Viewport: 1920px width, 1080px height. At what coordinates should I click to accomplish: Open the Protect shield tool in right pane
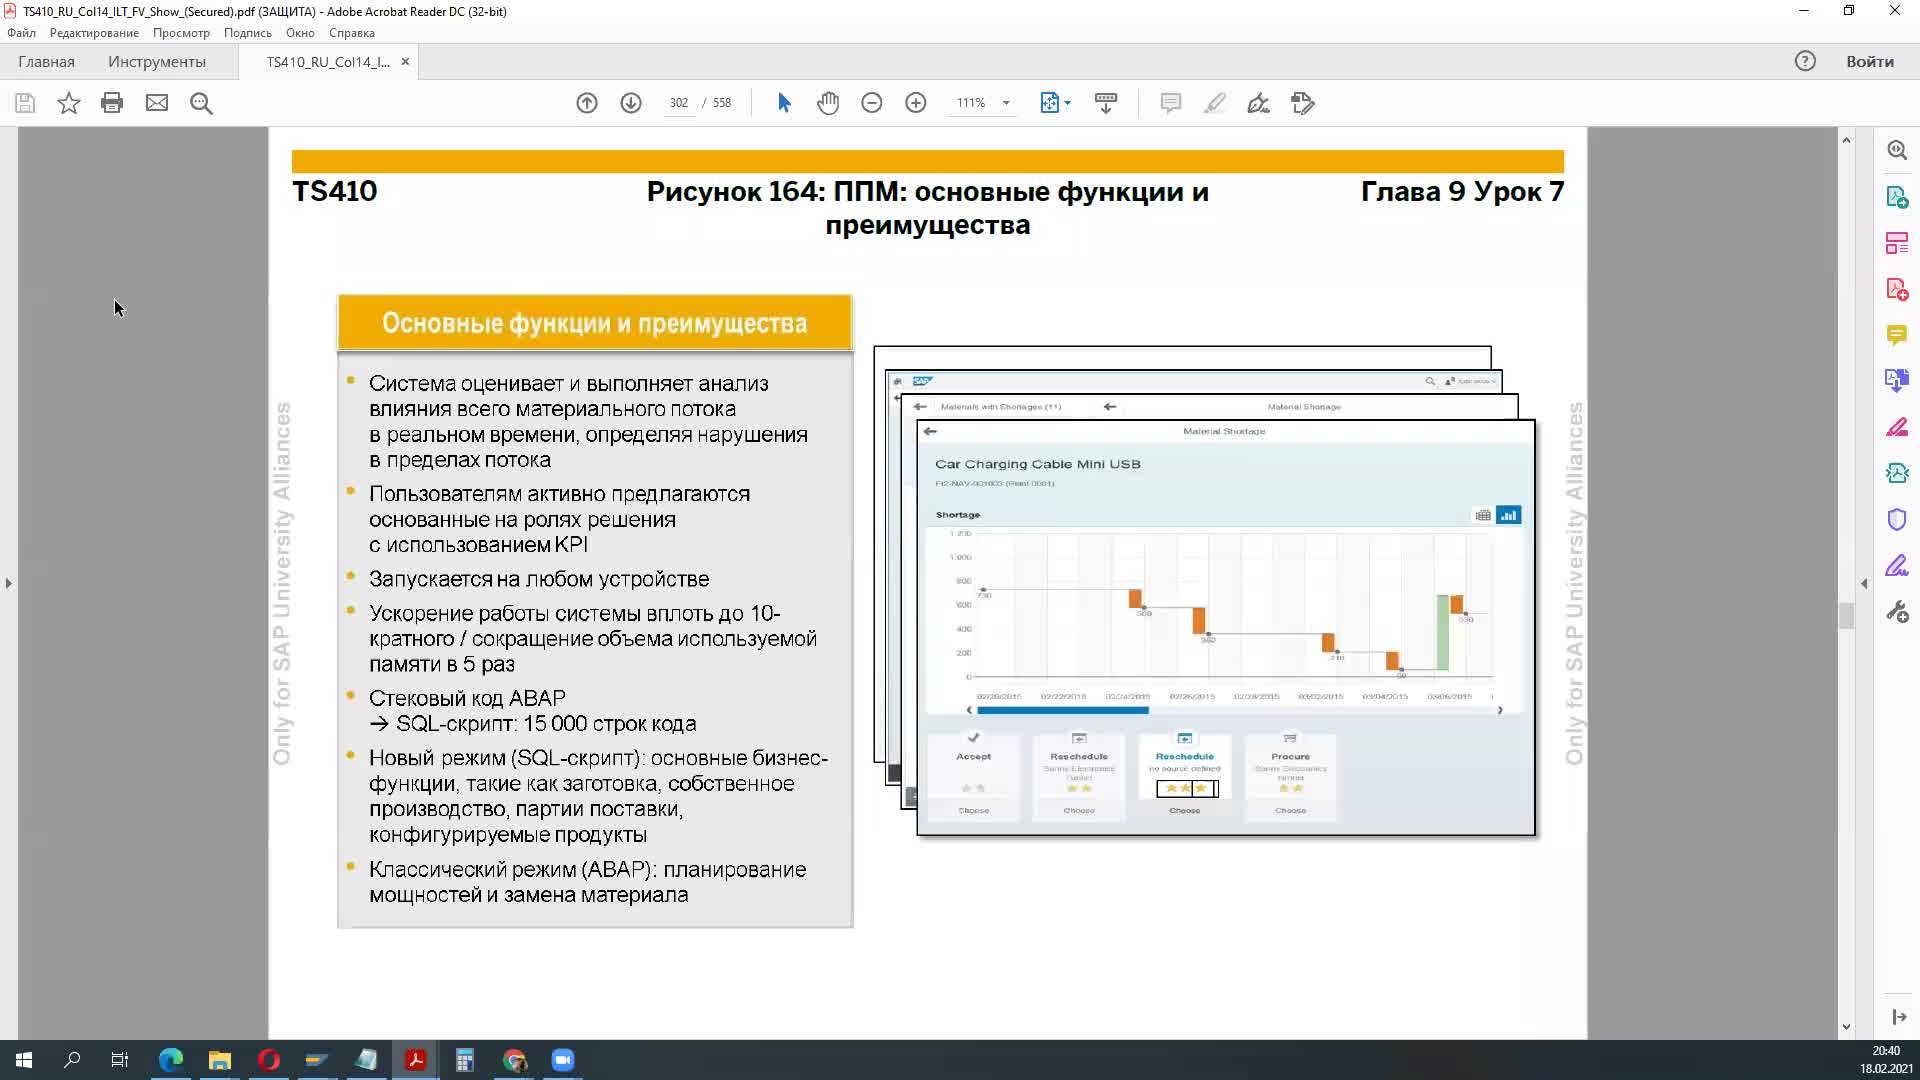click(1897, 519)
